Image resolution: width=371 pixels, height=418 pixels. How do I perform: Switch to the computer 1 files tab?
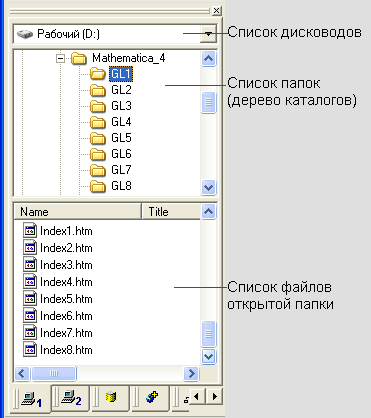tap(32, 398)
